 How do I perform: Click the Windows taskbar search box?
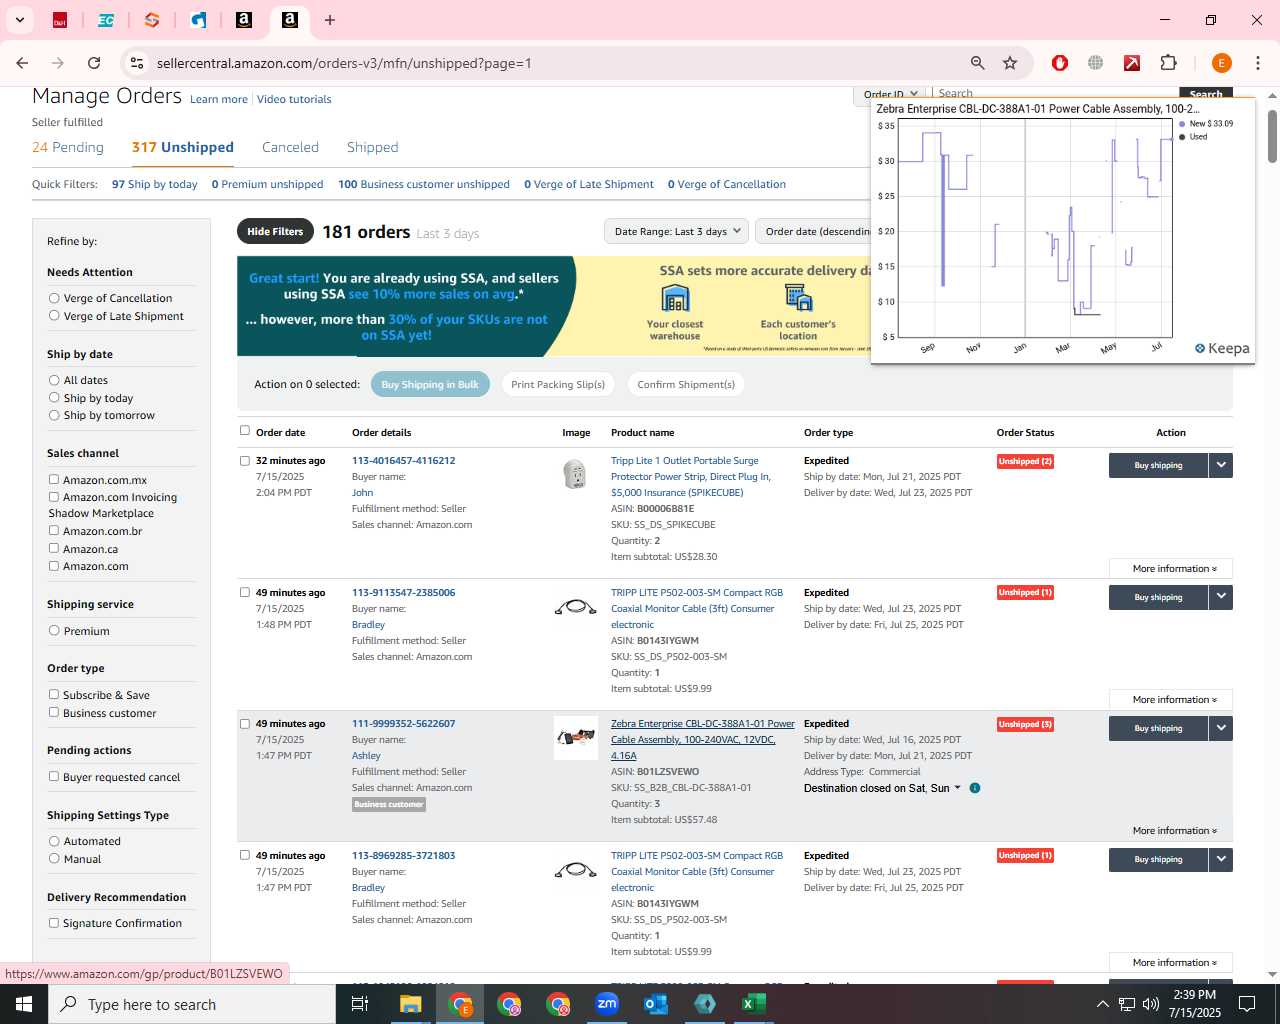tap(192, 1004)
